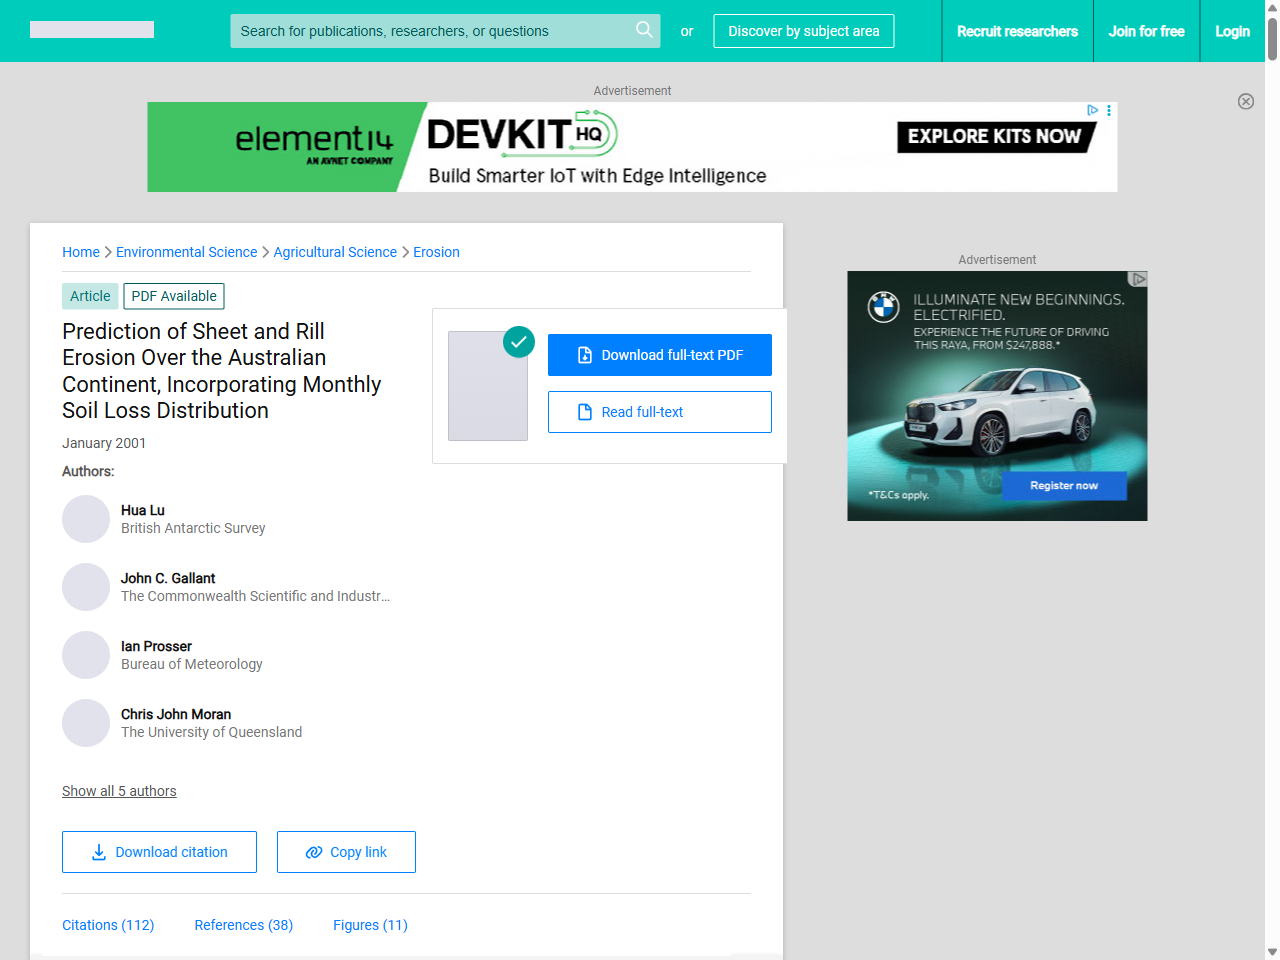Download the full-text PDF
Screen dimensions: 1280x960
[659, 355]
